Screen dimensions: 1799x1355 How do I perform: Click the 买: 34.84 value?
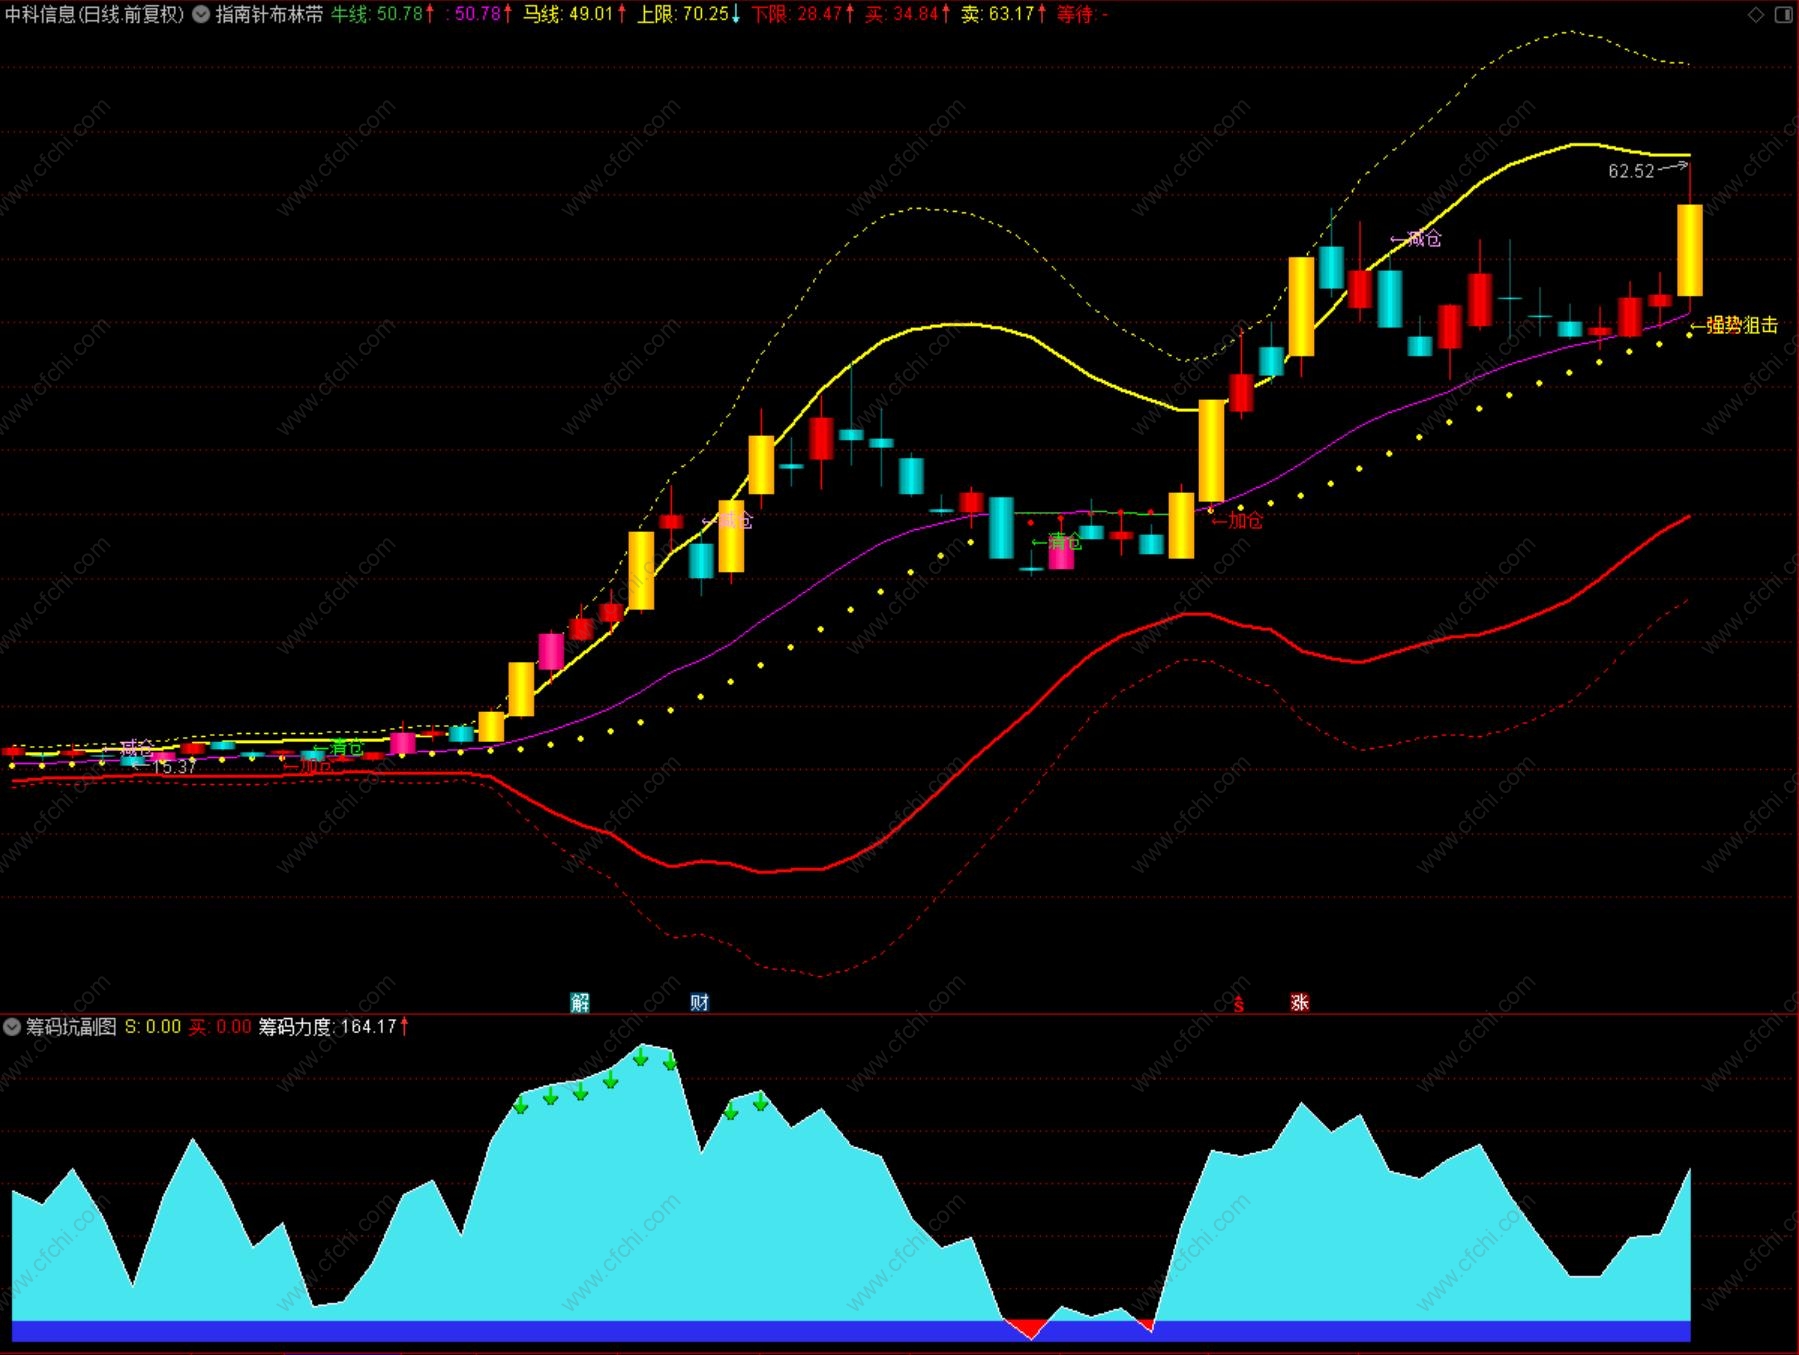point(908,14)
